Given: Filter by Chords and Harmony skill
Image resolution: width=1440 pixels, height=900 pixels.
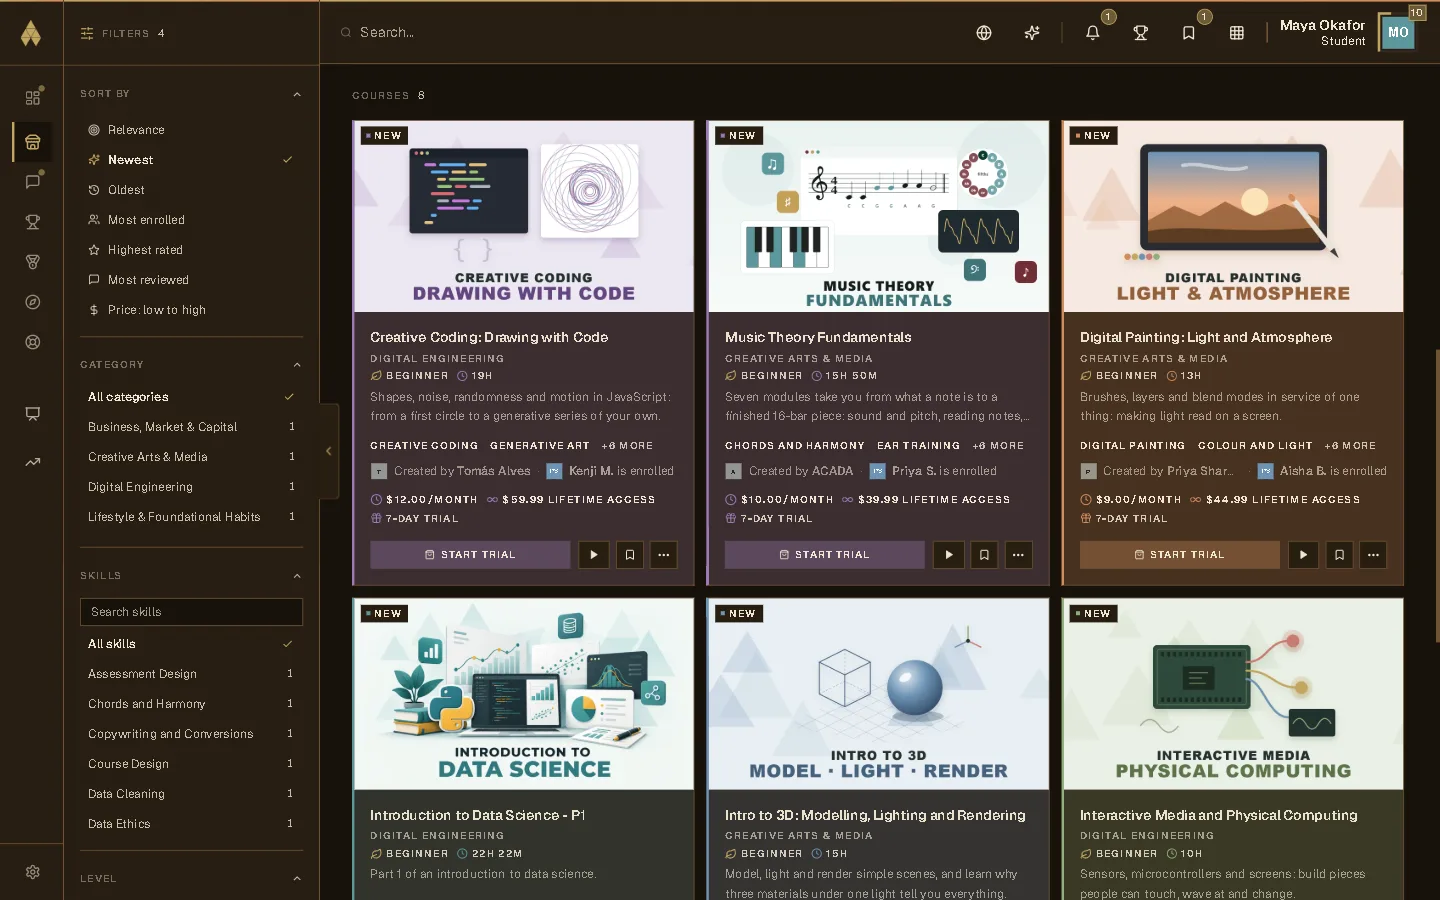Looking at the screenshot, I should pyautogui.click(x=191, y=704).
